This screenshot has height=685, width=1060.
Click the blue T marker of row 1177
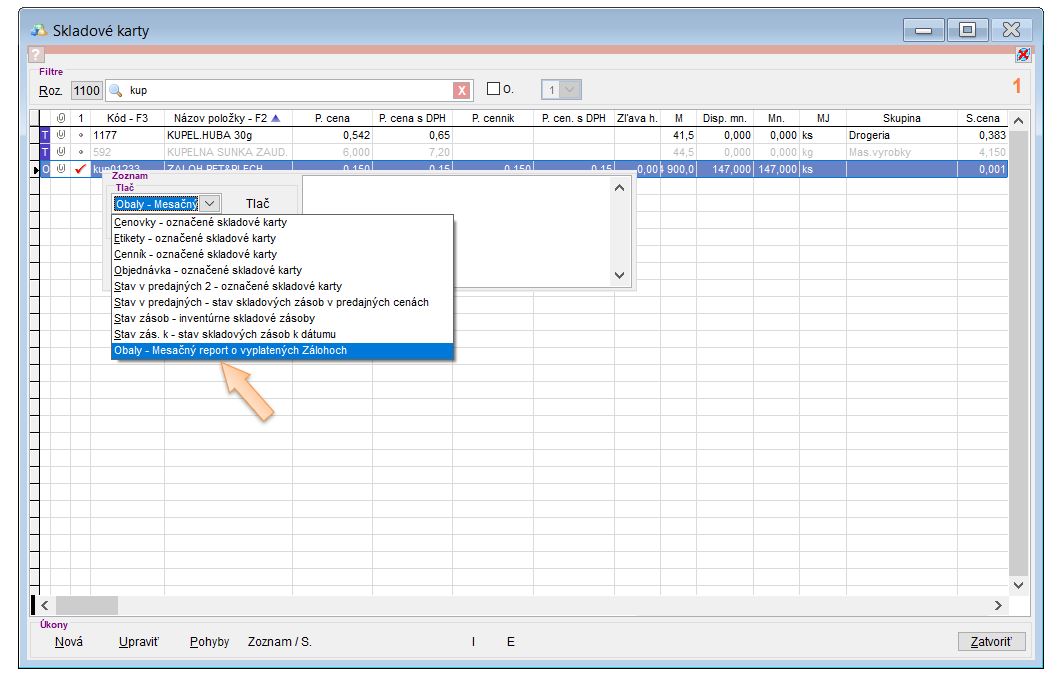[44, 135]
